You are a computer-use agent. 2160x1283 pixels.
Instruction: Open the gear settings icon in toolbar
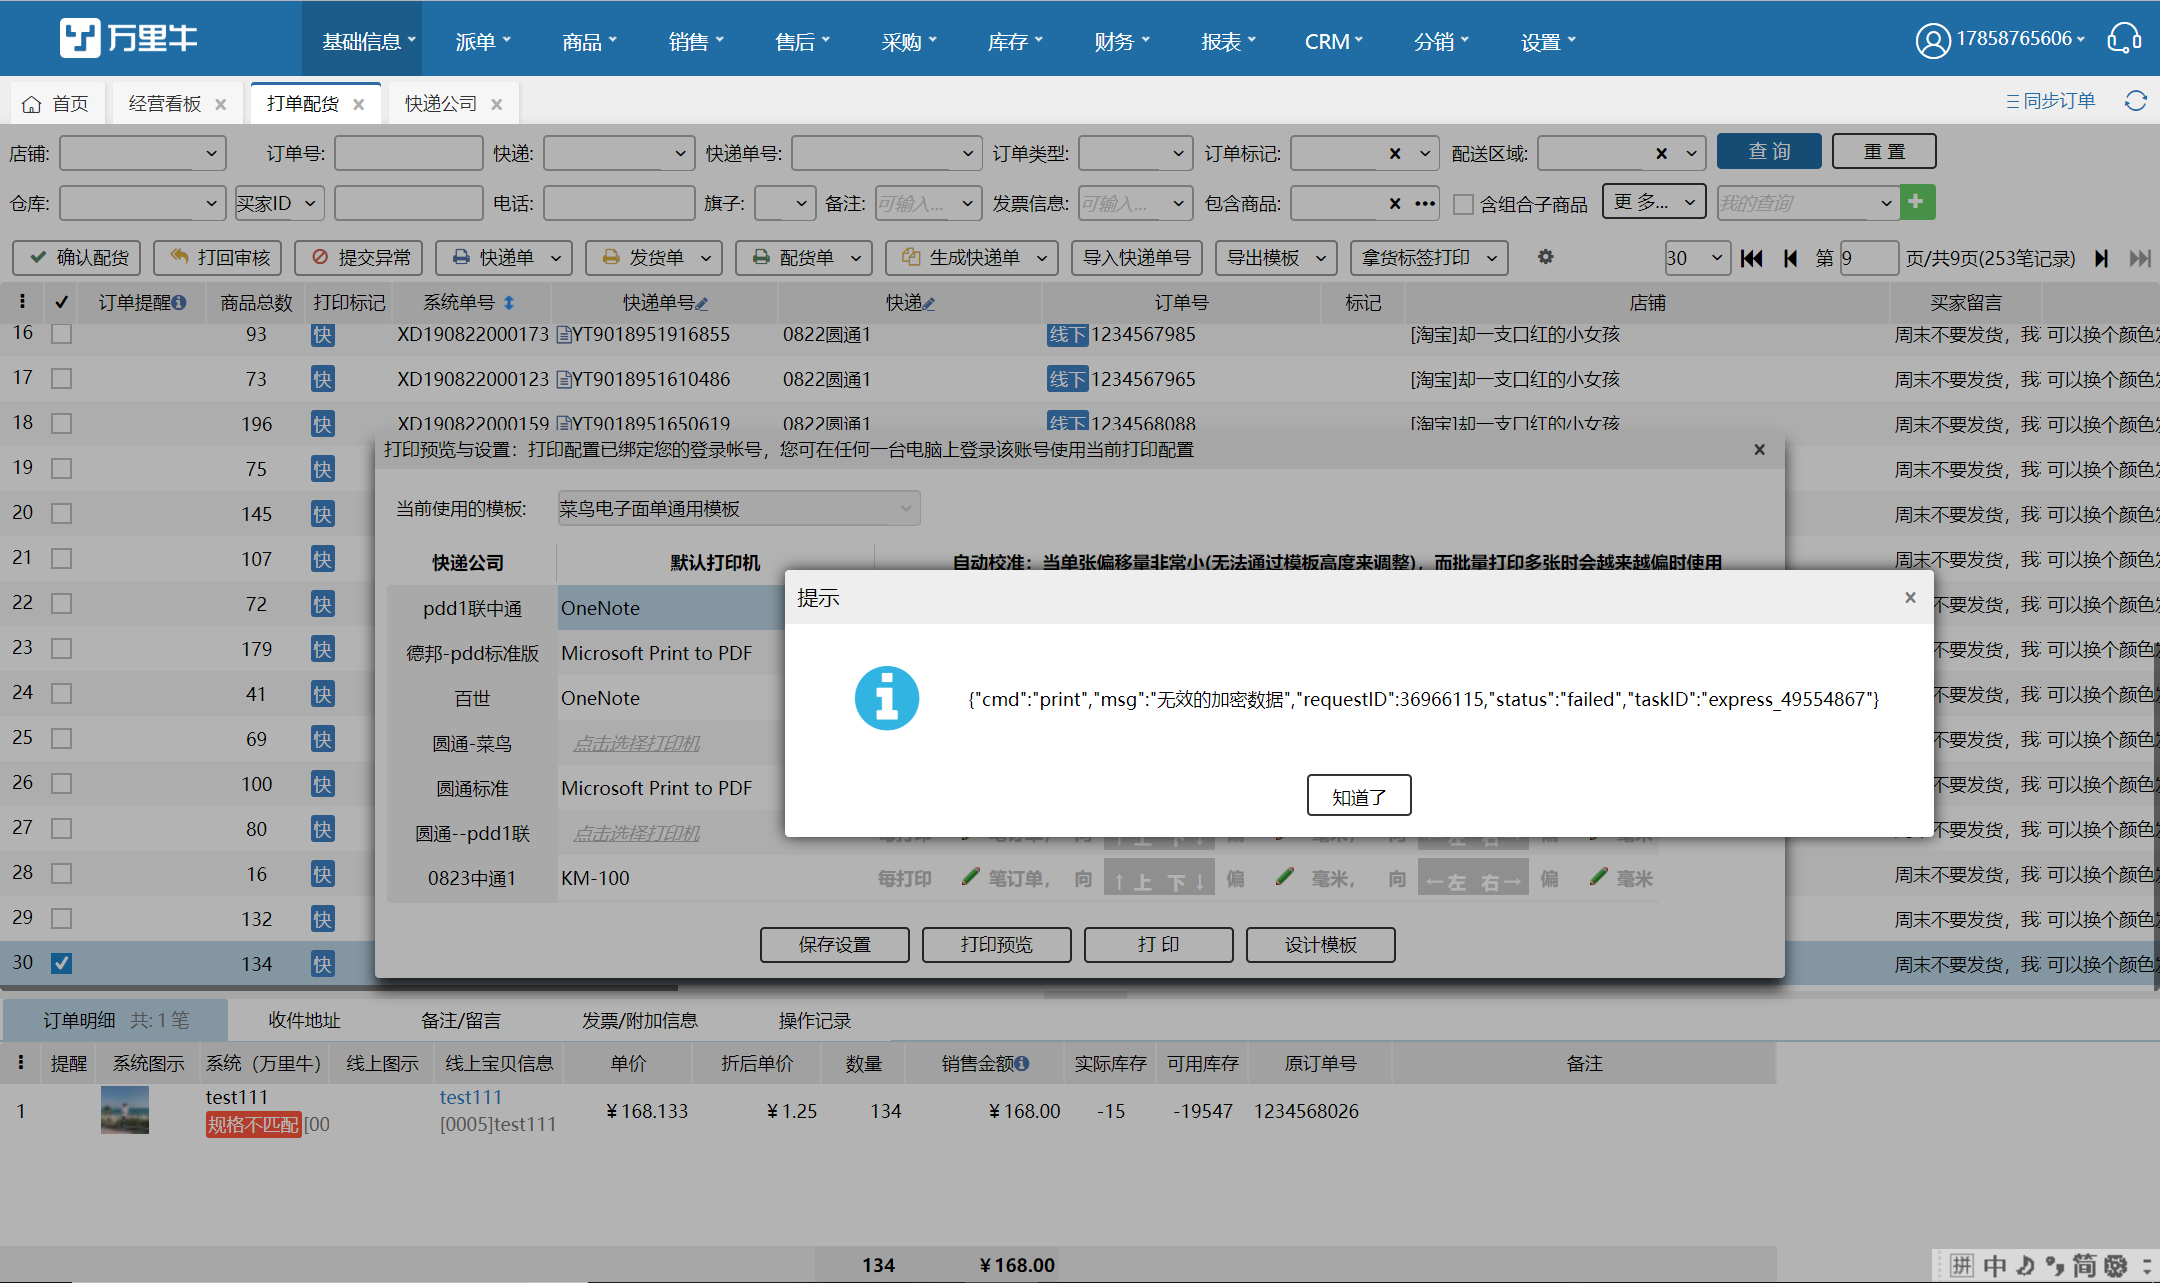coord(1545,257)
